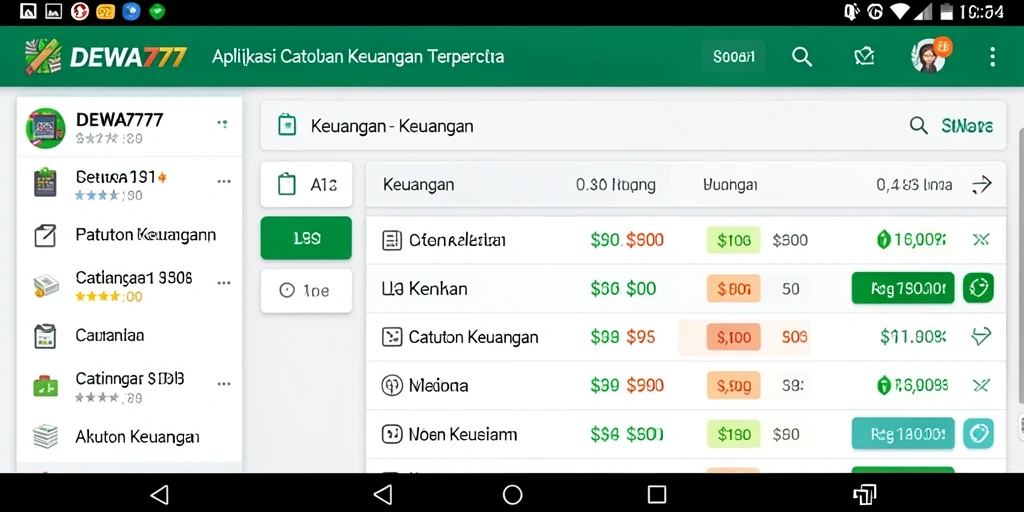
Task: Click the Keuangan - Keuangan clipboard icon
Action: pyautogui.click(x=287, y=125)
